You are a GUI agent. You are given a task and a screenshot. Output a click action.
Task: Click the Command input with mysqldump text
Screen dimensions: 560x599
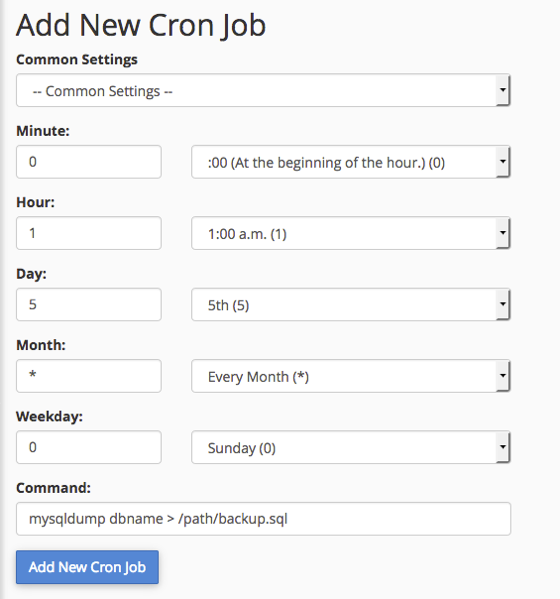(x=263, y=519)
